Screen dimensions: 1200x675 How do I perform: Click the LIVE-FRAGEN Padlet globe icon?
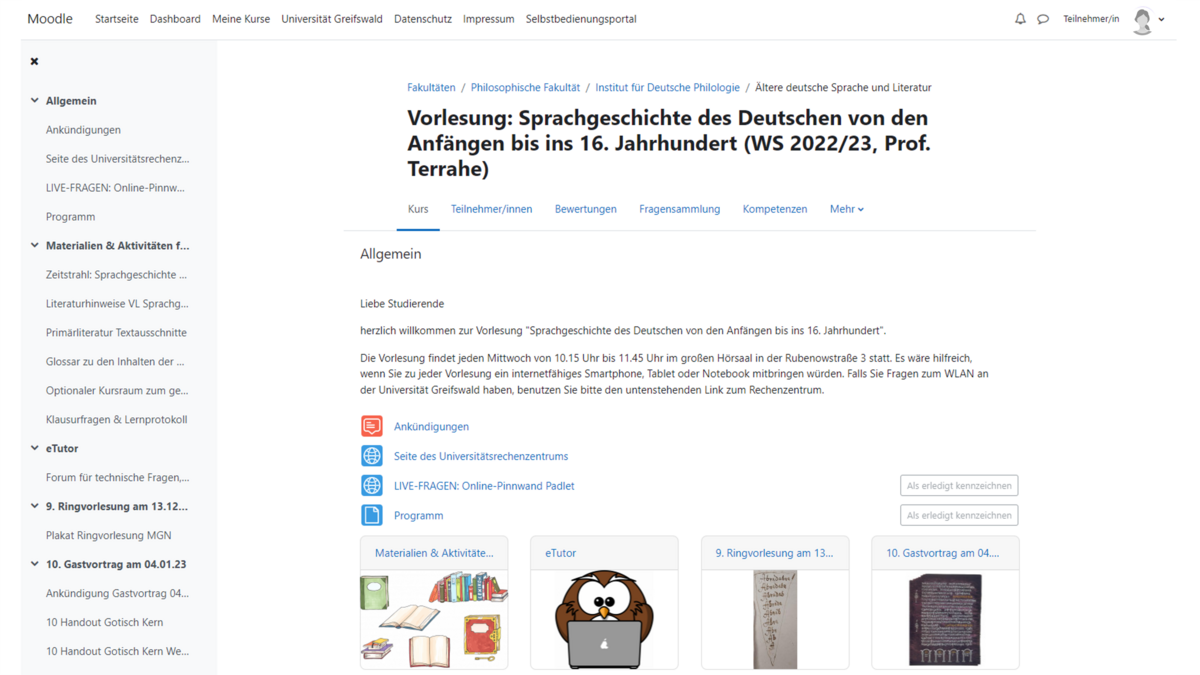[372, 486]
